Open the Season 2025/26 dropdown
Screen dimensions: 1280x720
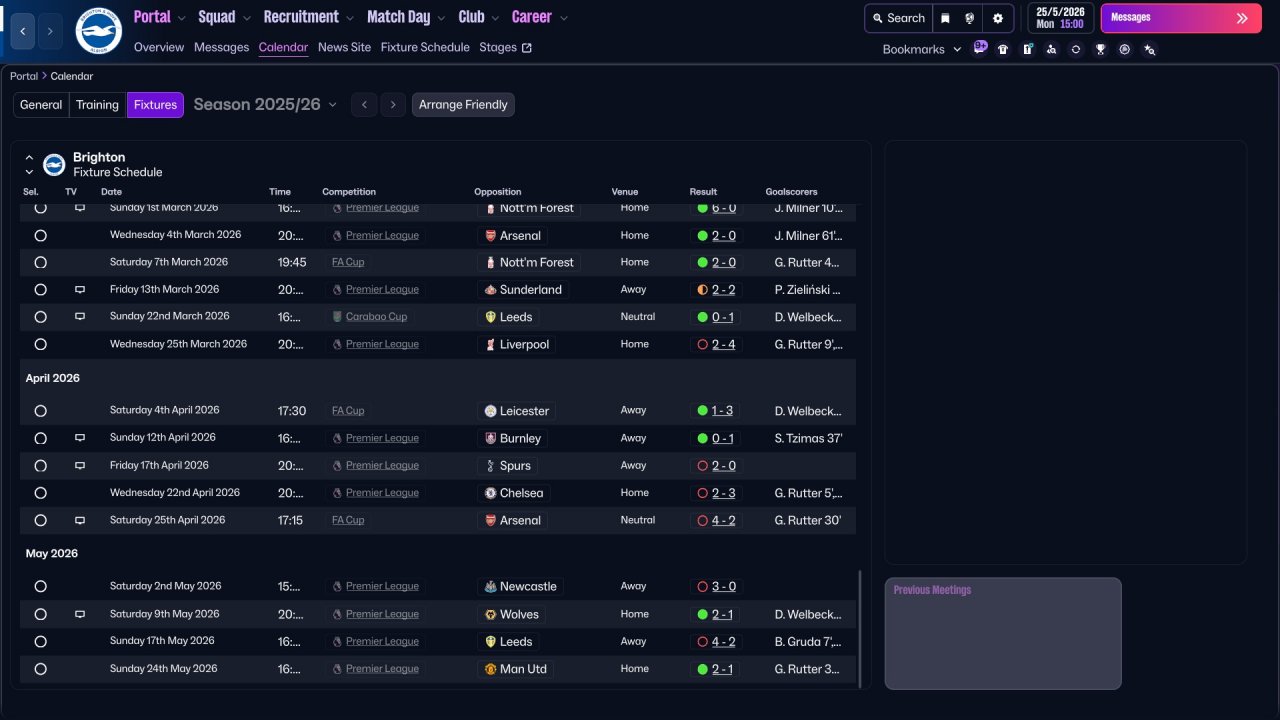(x=265, y=105)
